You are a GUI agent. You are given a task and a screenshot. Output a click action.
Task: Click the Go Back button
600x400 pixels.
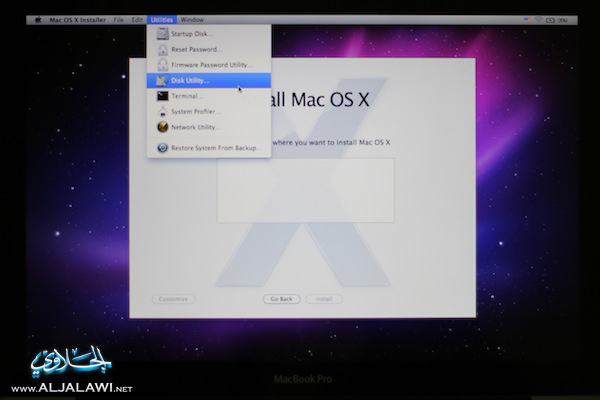(281, 299)
